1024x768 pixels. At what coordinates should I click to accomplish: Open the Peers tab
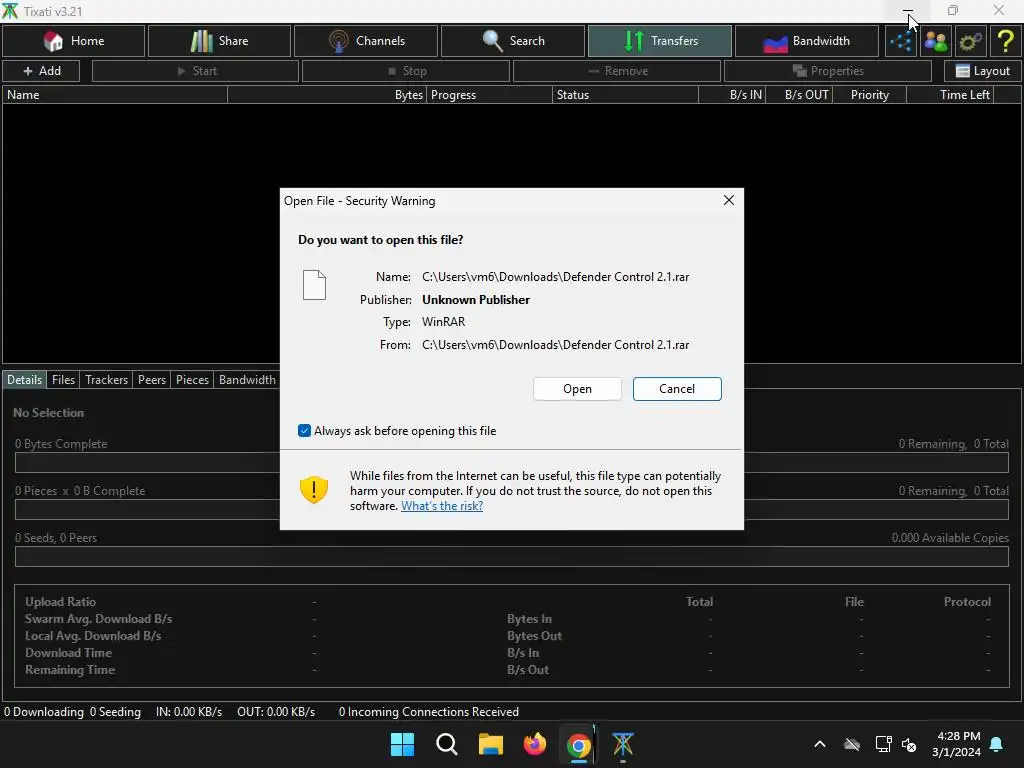pyautogui.click(x=152, y=379)
